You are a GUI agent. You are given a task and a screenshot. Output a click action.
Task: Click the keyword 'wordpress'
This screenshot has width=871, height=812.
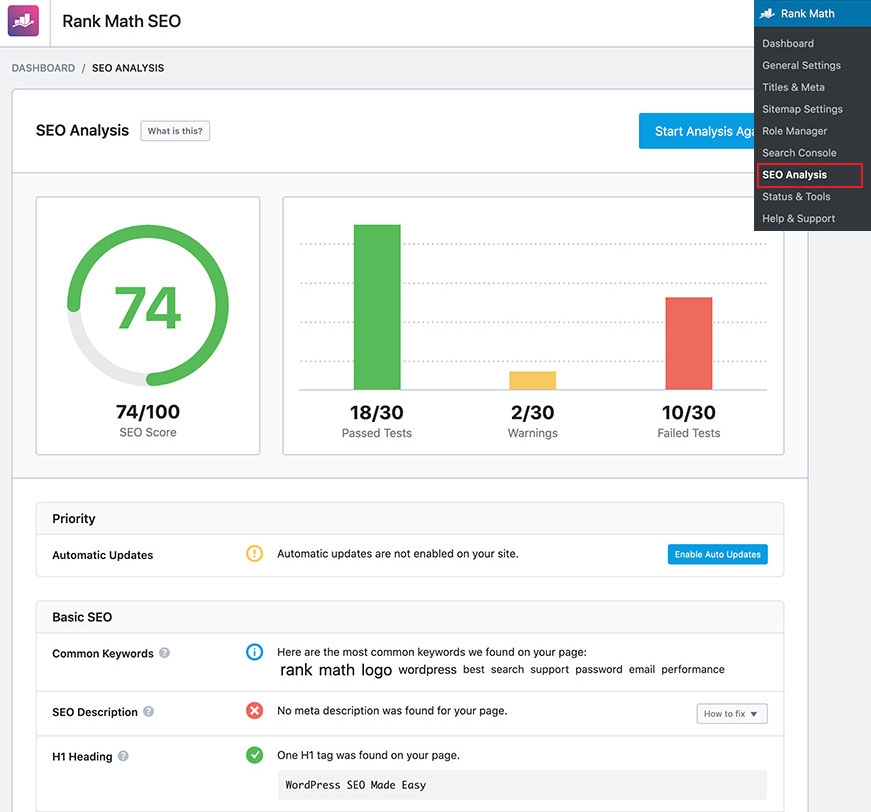427,670
